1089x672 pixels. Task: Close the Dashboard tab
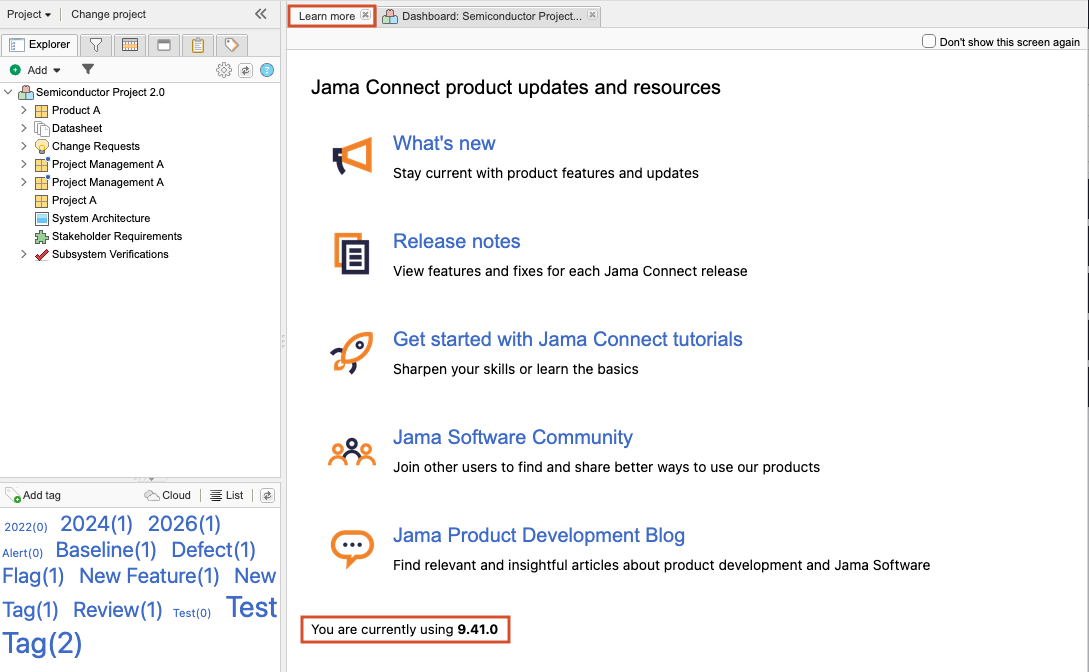click(x=592, y=15)
